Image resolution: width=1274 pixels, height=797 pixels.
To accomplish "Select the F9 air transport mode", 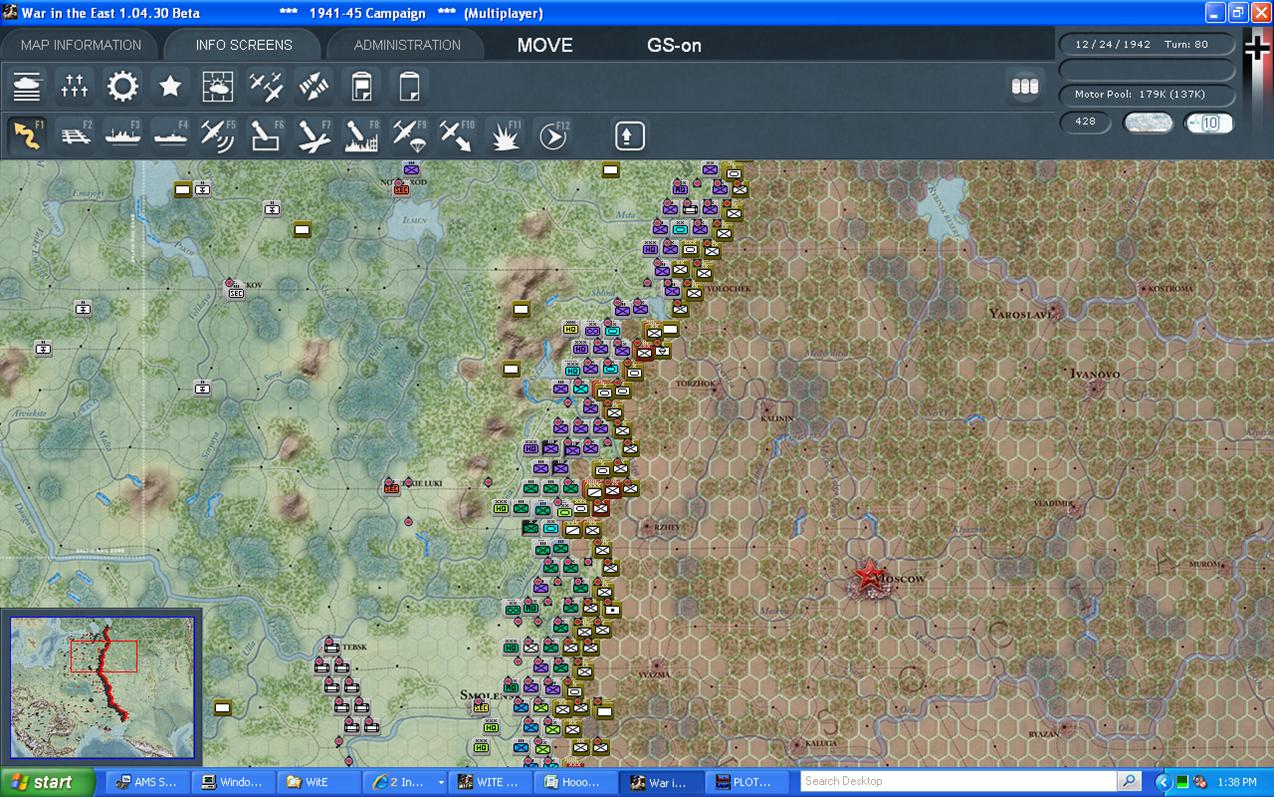I will (408, 135).
